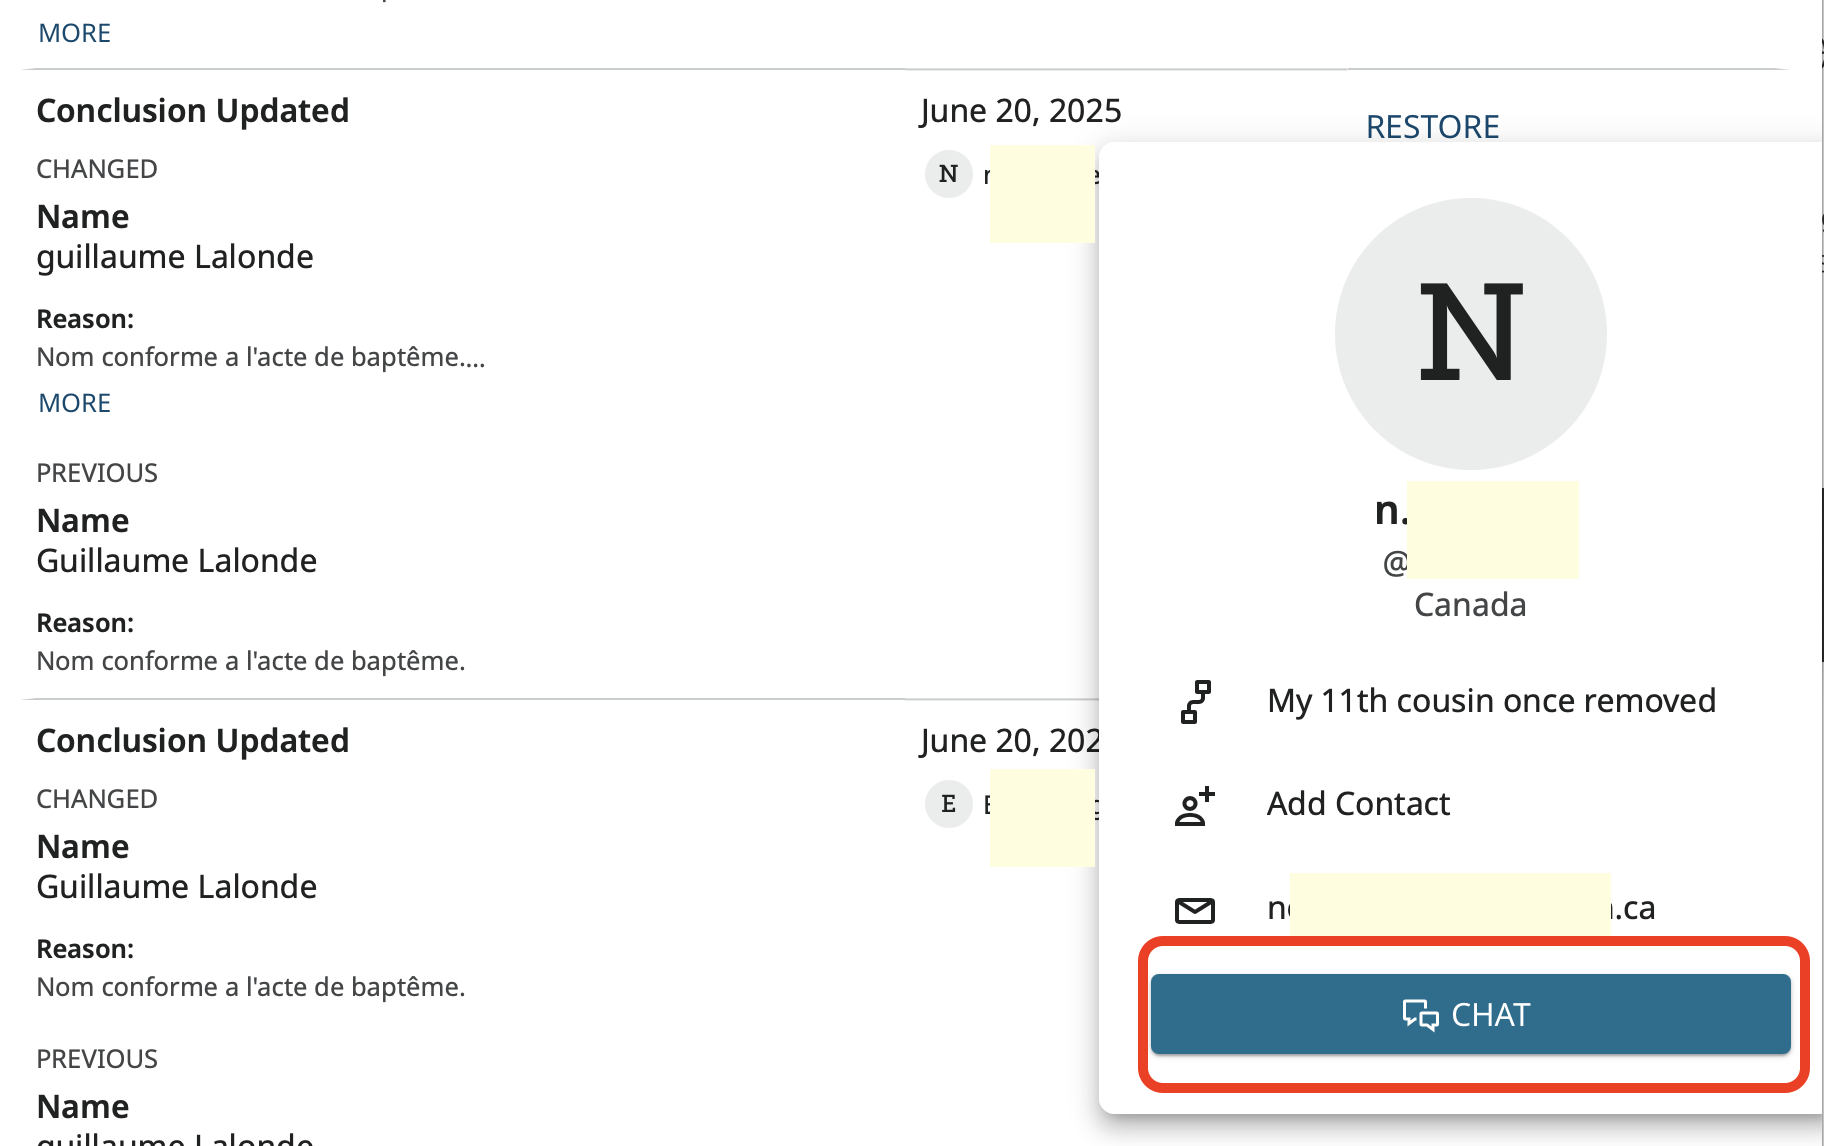This screenshot has width=1824, height=1146.
Task: Click the contributor name next to N avatar
Action: [1040, 175]
